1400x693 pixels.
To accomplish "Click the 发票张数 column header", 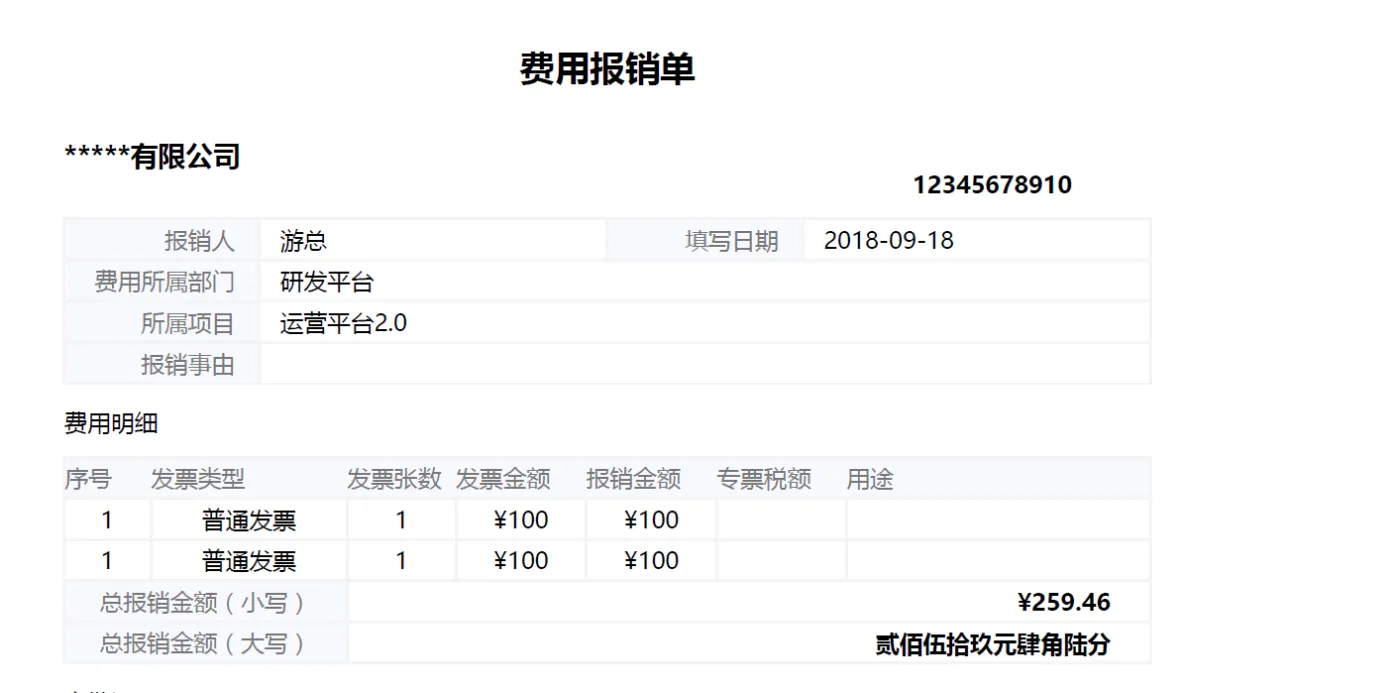I will tap(394, 480).
